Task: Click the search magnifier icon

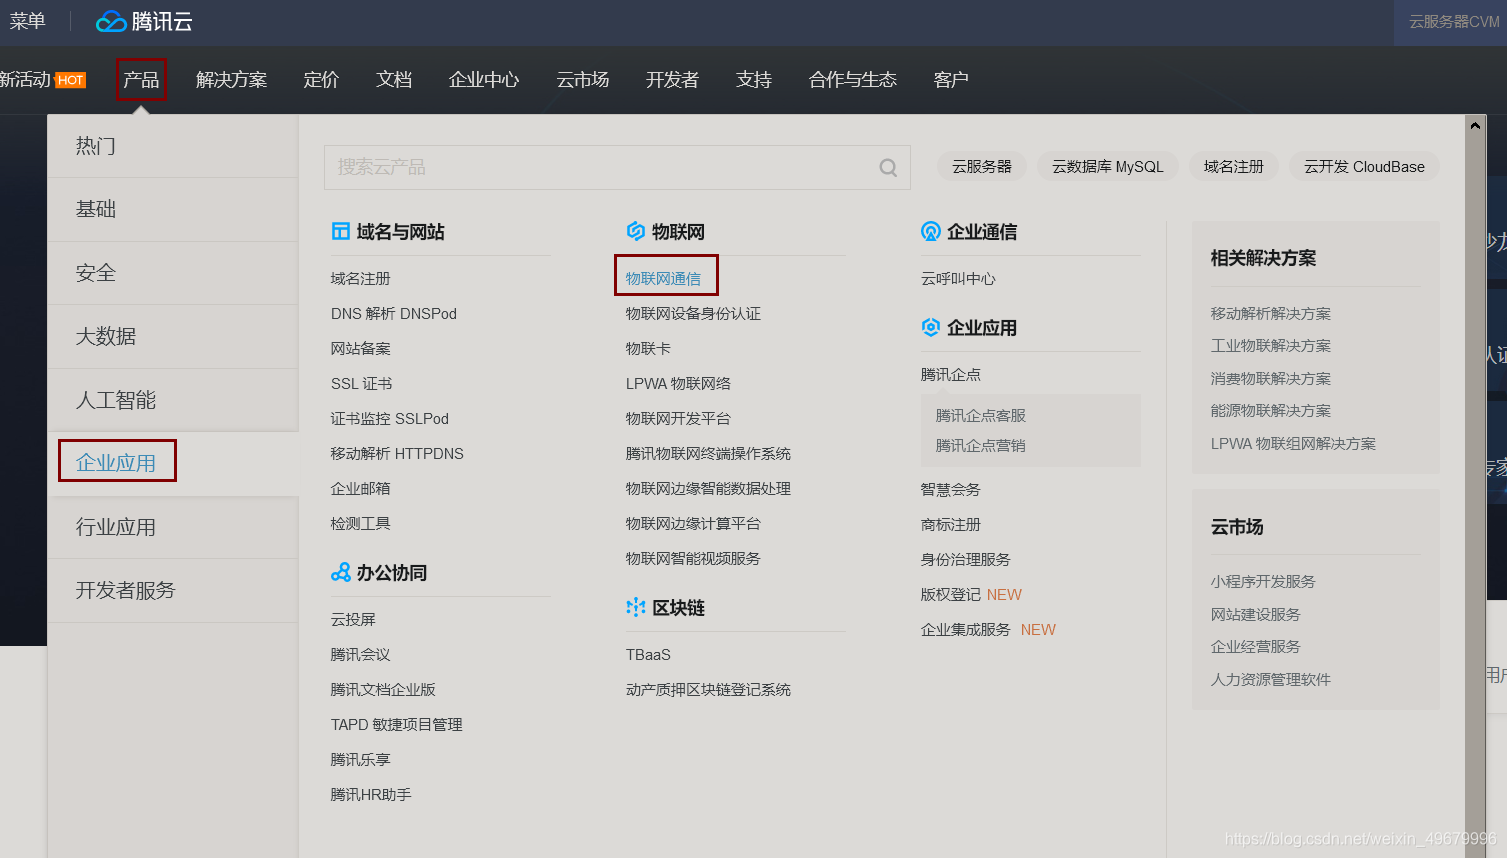Action: [888, 168]
